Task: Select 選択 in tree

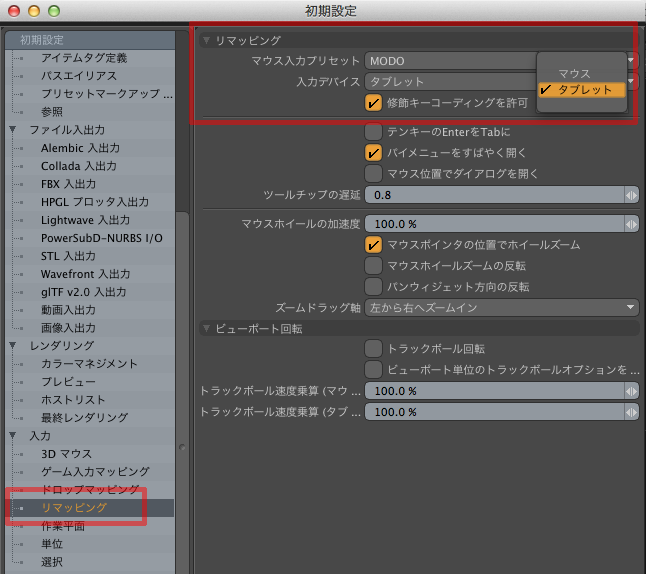Action: (52, 562)
